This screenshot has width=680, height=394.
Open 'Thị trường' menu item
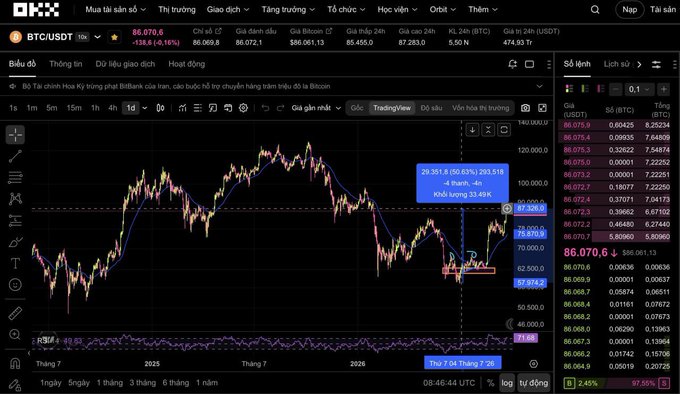(177, 10)
